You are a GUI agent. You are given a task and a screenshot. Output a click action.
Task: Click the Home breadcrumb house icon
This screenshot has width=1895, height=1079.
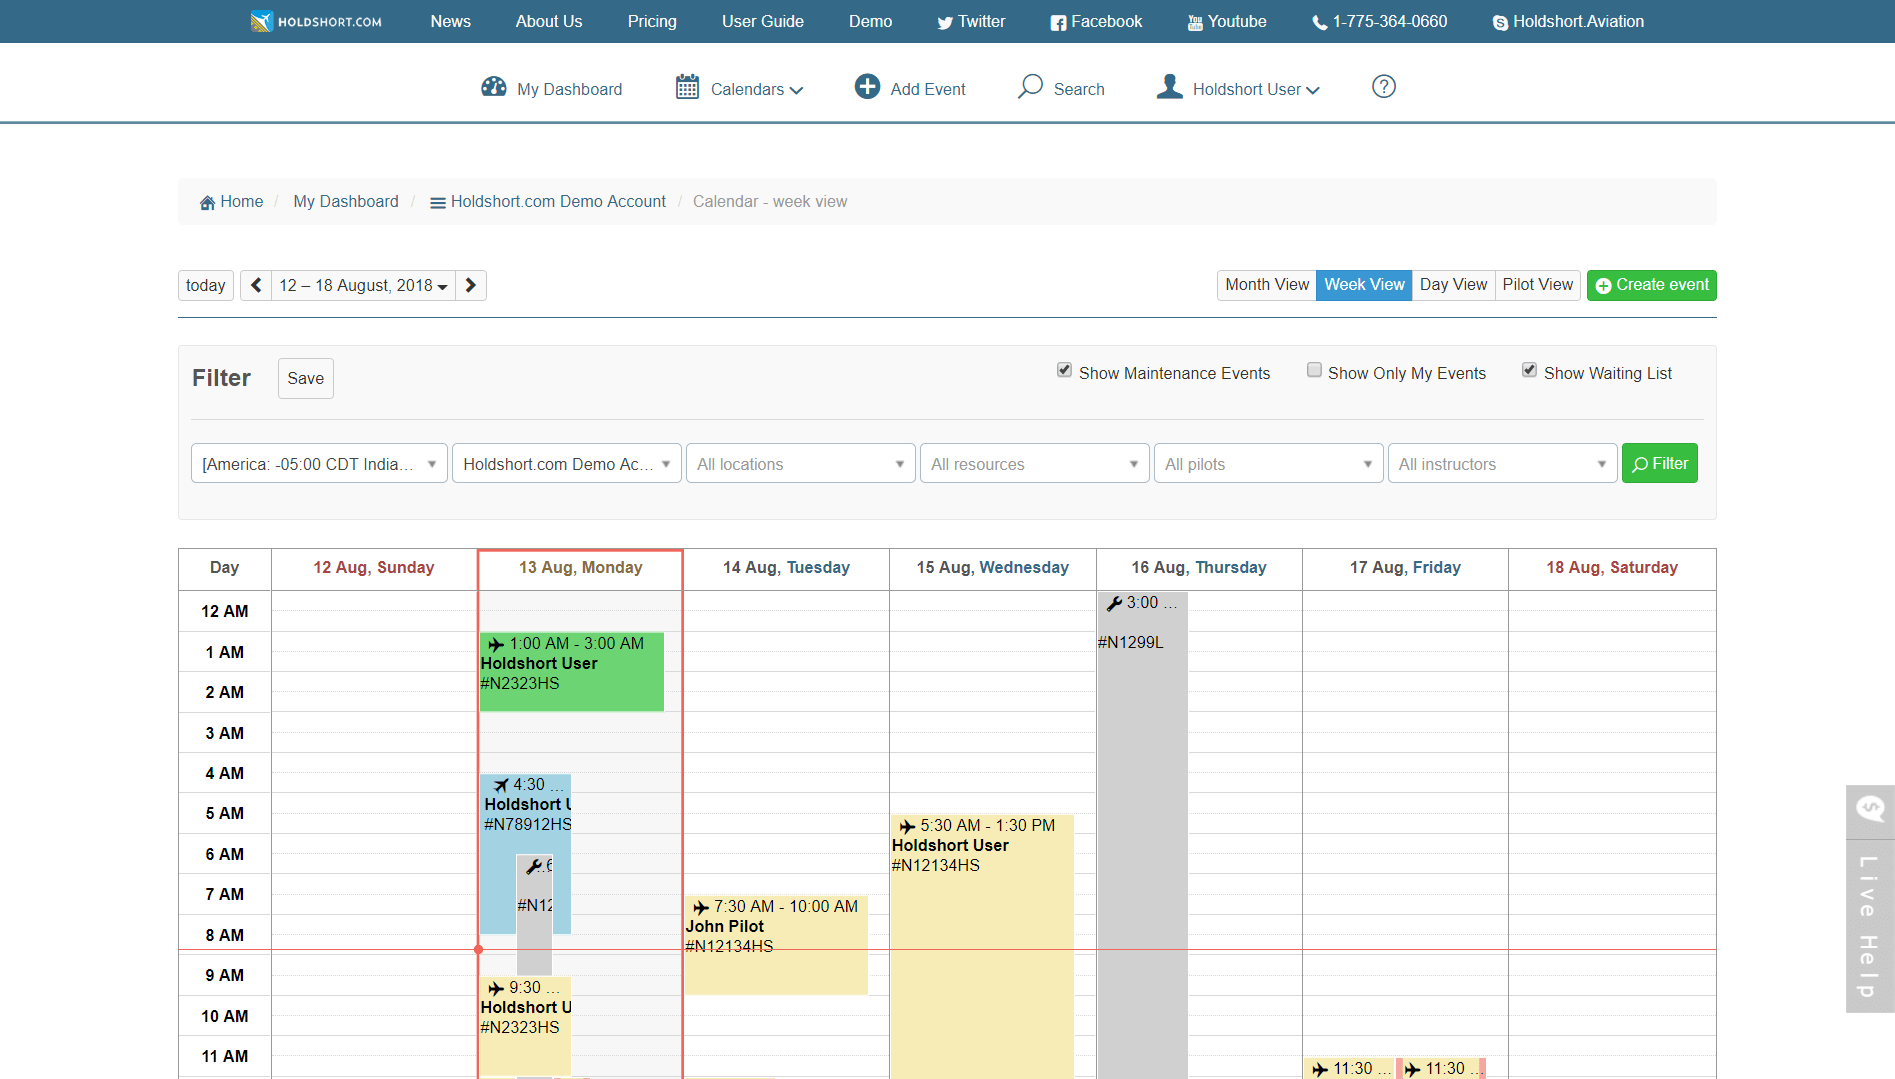(x=207, y=201)
